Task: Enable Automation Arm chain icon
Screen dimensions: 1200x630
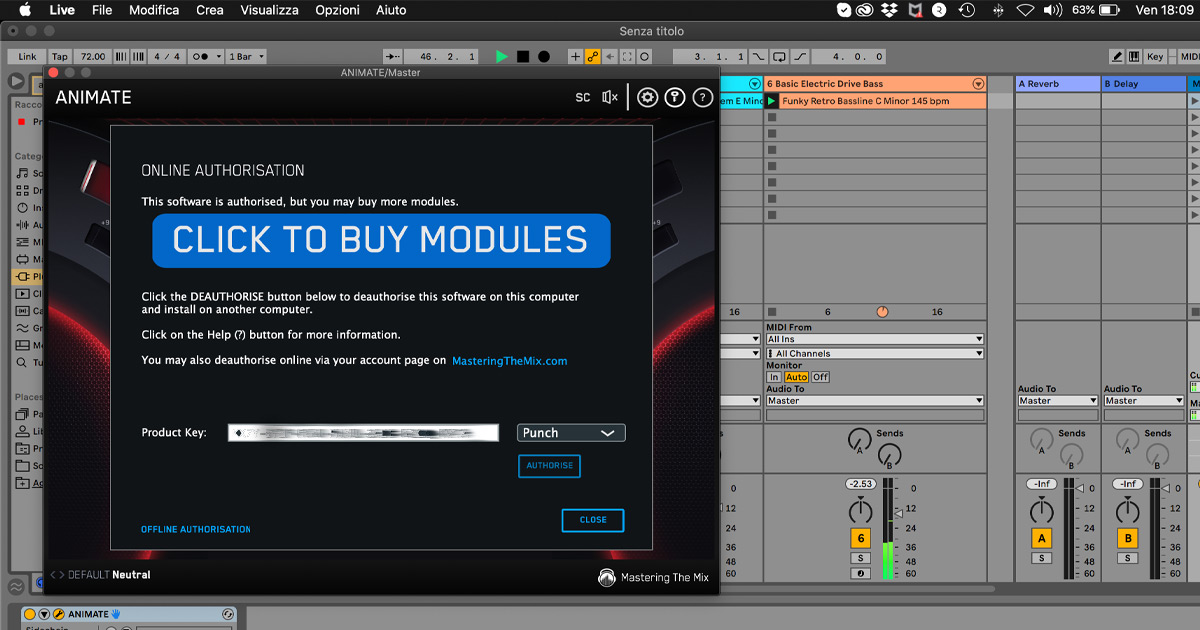Action: click(593, 57)
